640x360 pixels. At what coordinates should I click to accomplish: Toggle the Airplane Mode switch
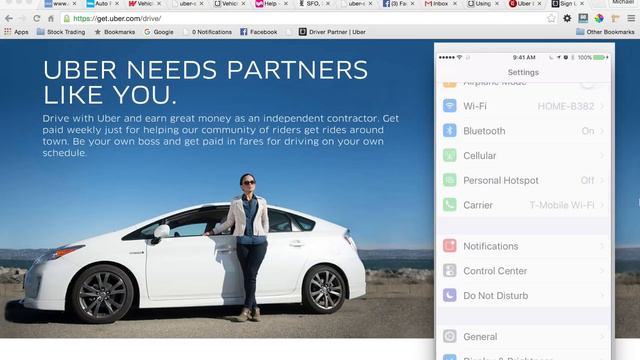588,84
